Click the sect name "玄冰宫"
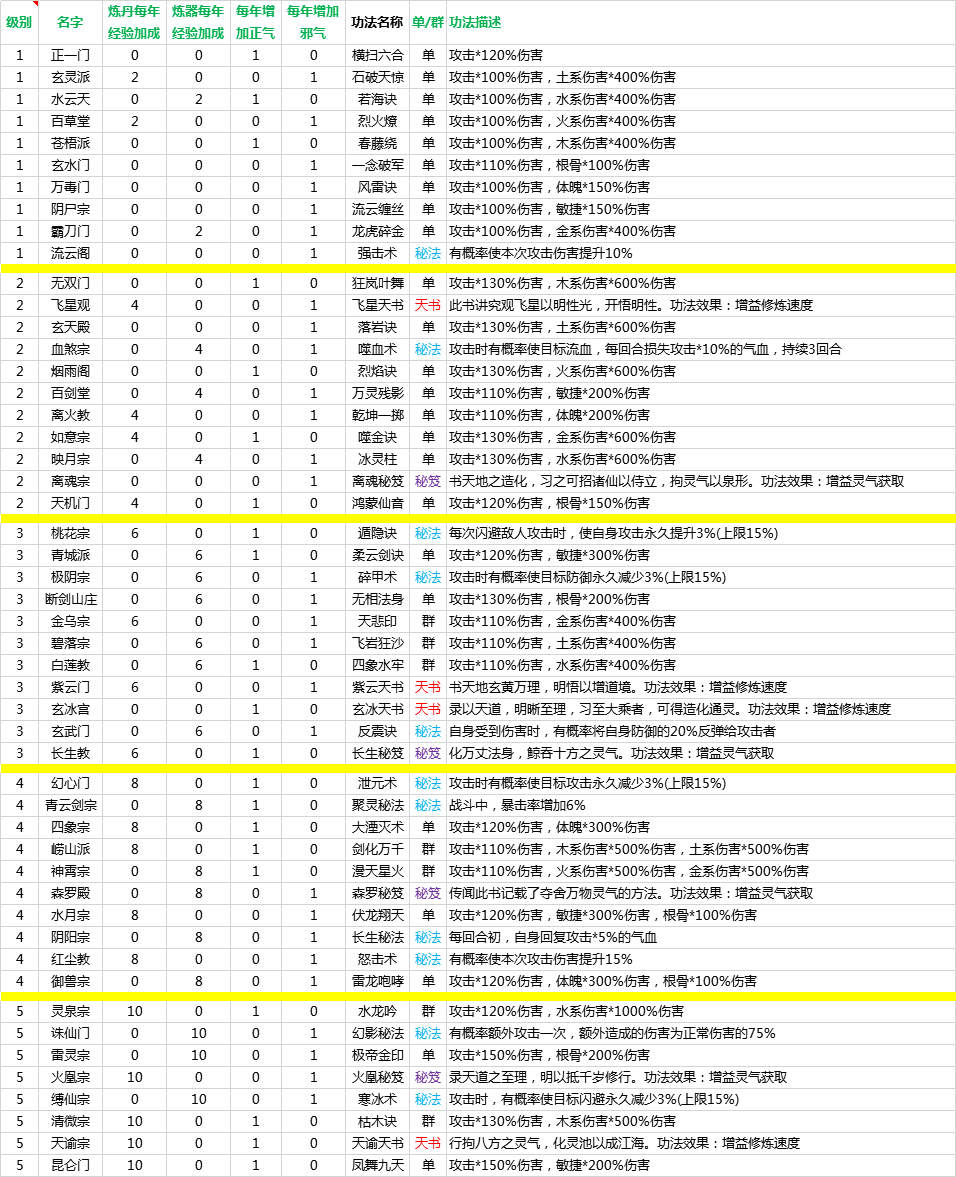This screenshot has height=1177, width=956. (x=70, y=709)
